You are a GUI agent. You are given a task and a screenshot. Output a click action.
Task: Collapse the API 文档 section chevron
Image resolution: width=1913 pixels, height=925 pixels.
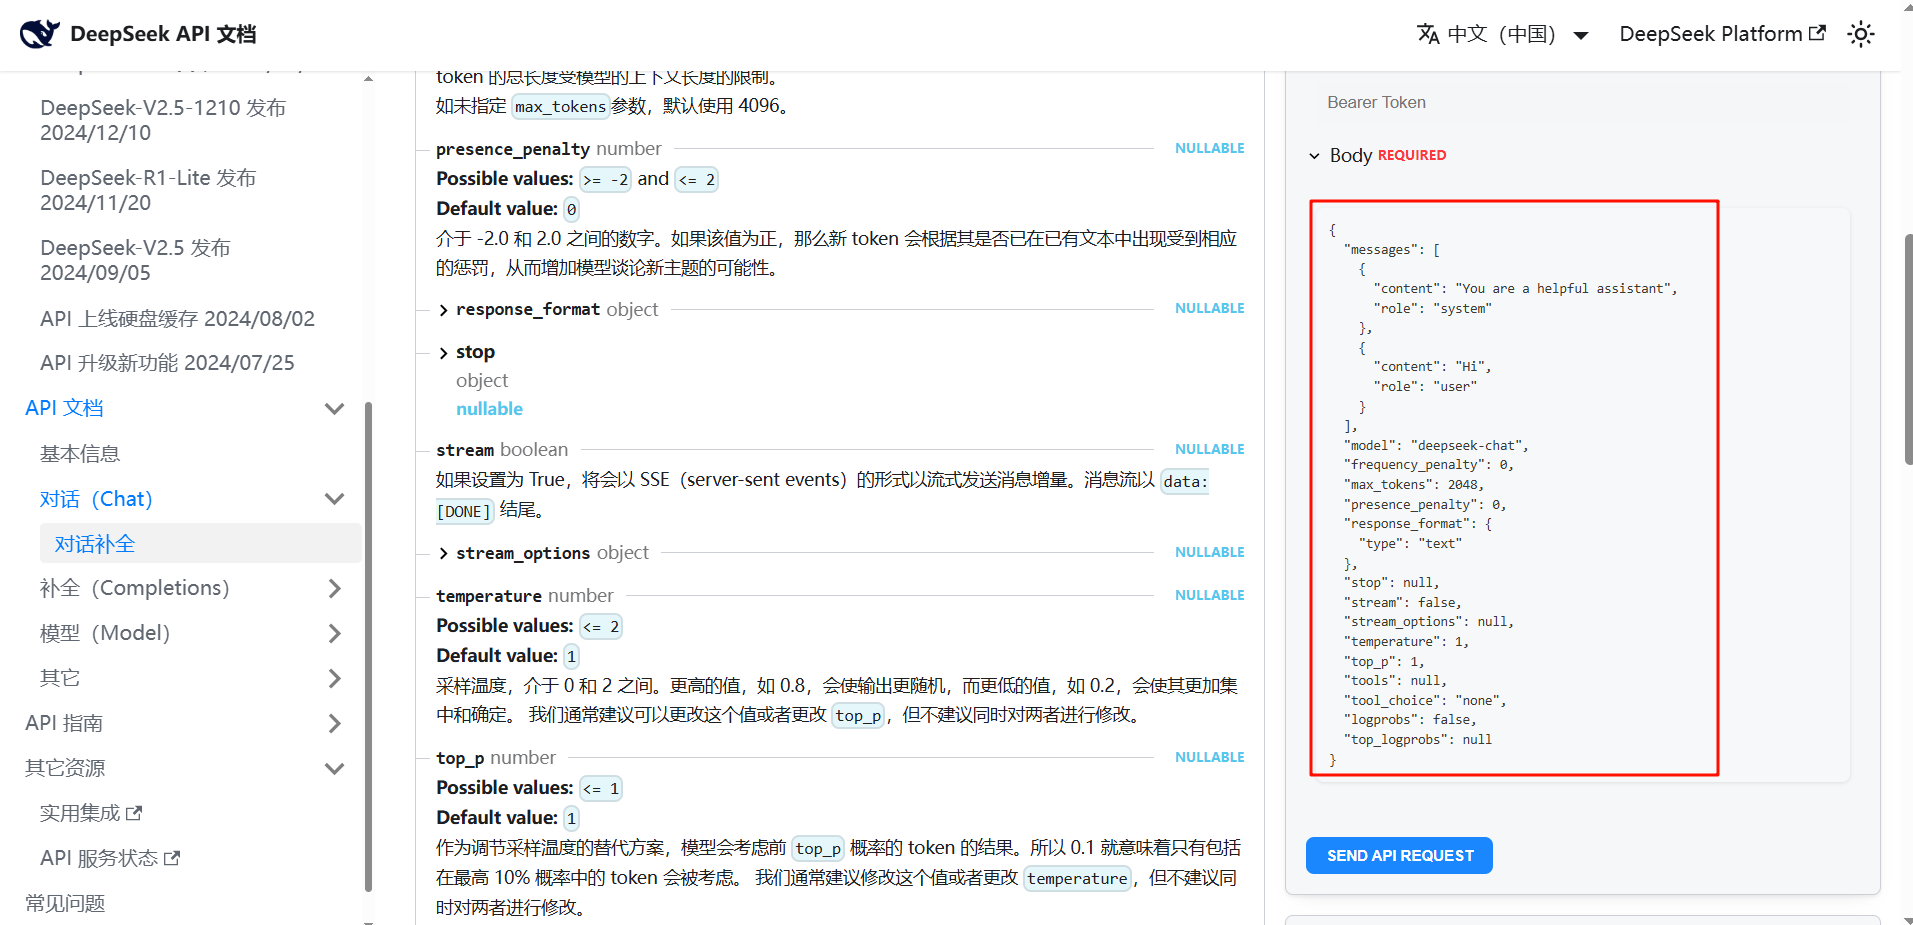(x=335, y=408)
